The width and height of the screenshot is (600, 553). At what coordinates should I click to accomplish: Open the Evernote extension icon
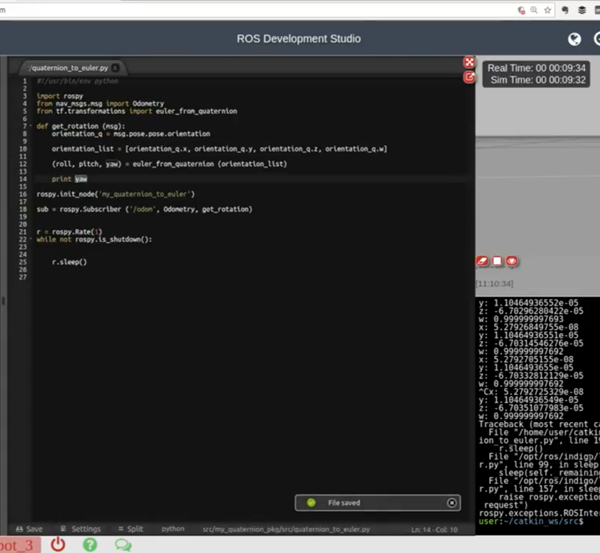[565, 10]
